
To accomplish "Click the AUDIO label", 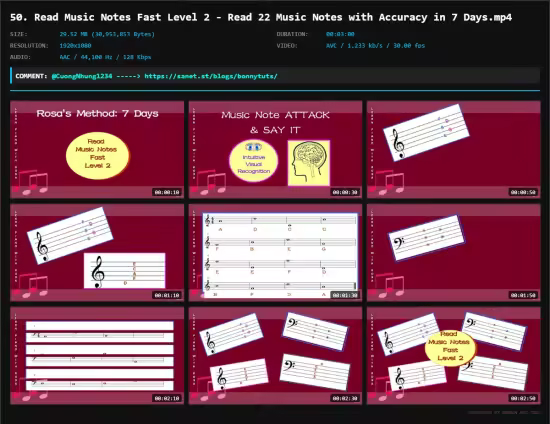I will point(20,57).
